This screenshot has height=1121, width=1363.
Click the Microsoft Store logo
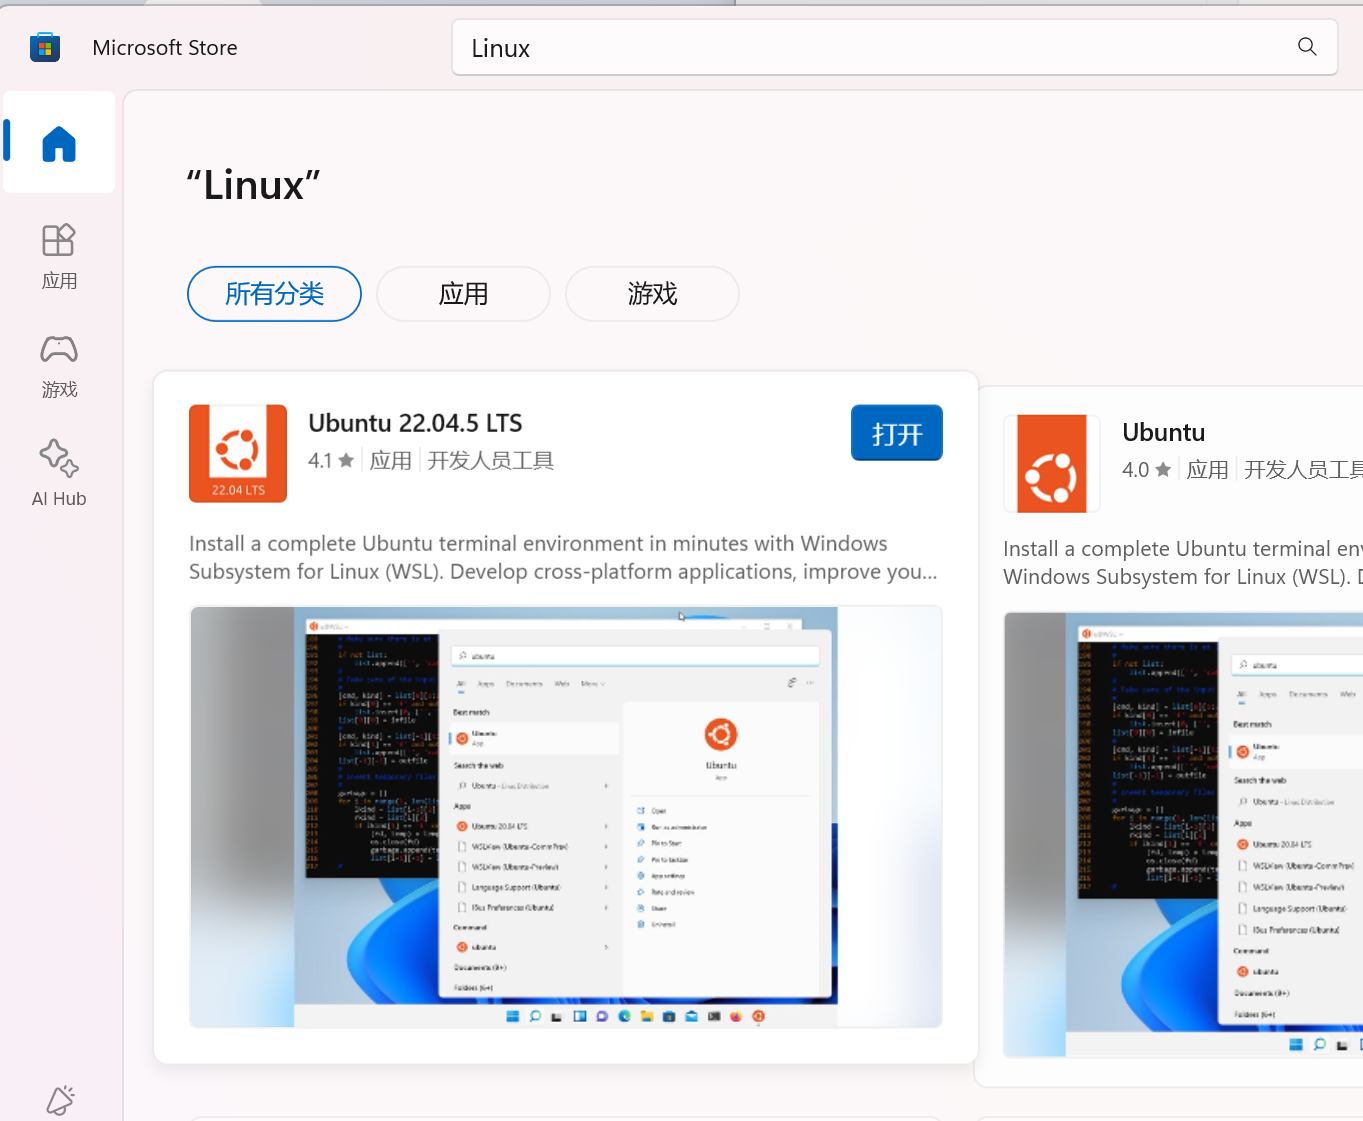(45, 46)
